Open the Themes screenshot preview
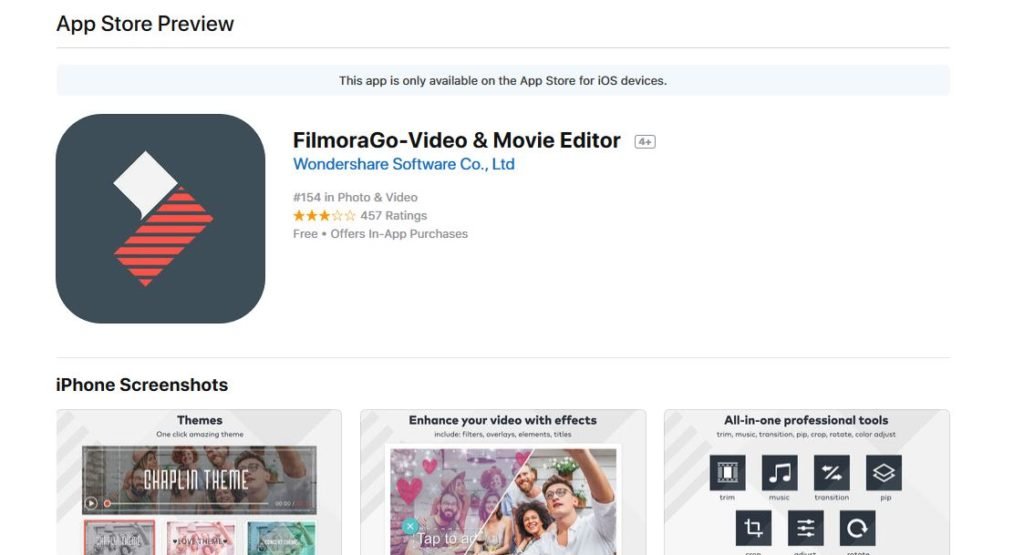Viewport: 1024px width, 555px height. (x=199, y=482)
